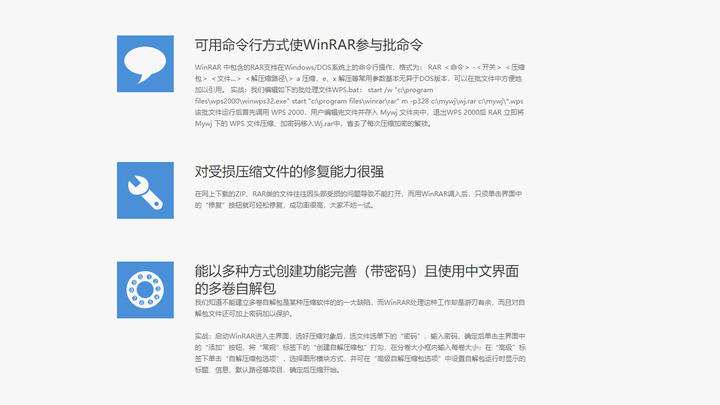Click paragraph starting 在网上下载的ZIP、RAR类
The width and height of the screenshot is (720, 405).
pyautogui.click(x=358, y=199)
